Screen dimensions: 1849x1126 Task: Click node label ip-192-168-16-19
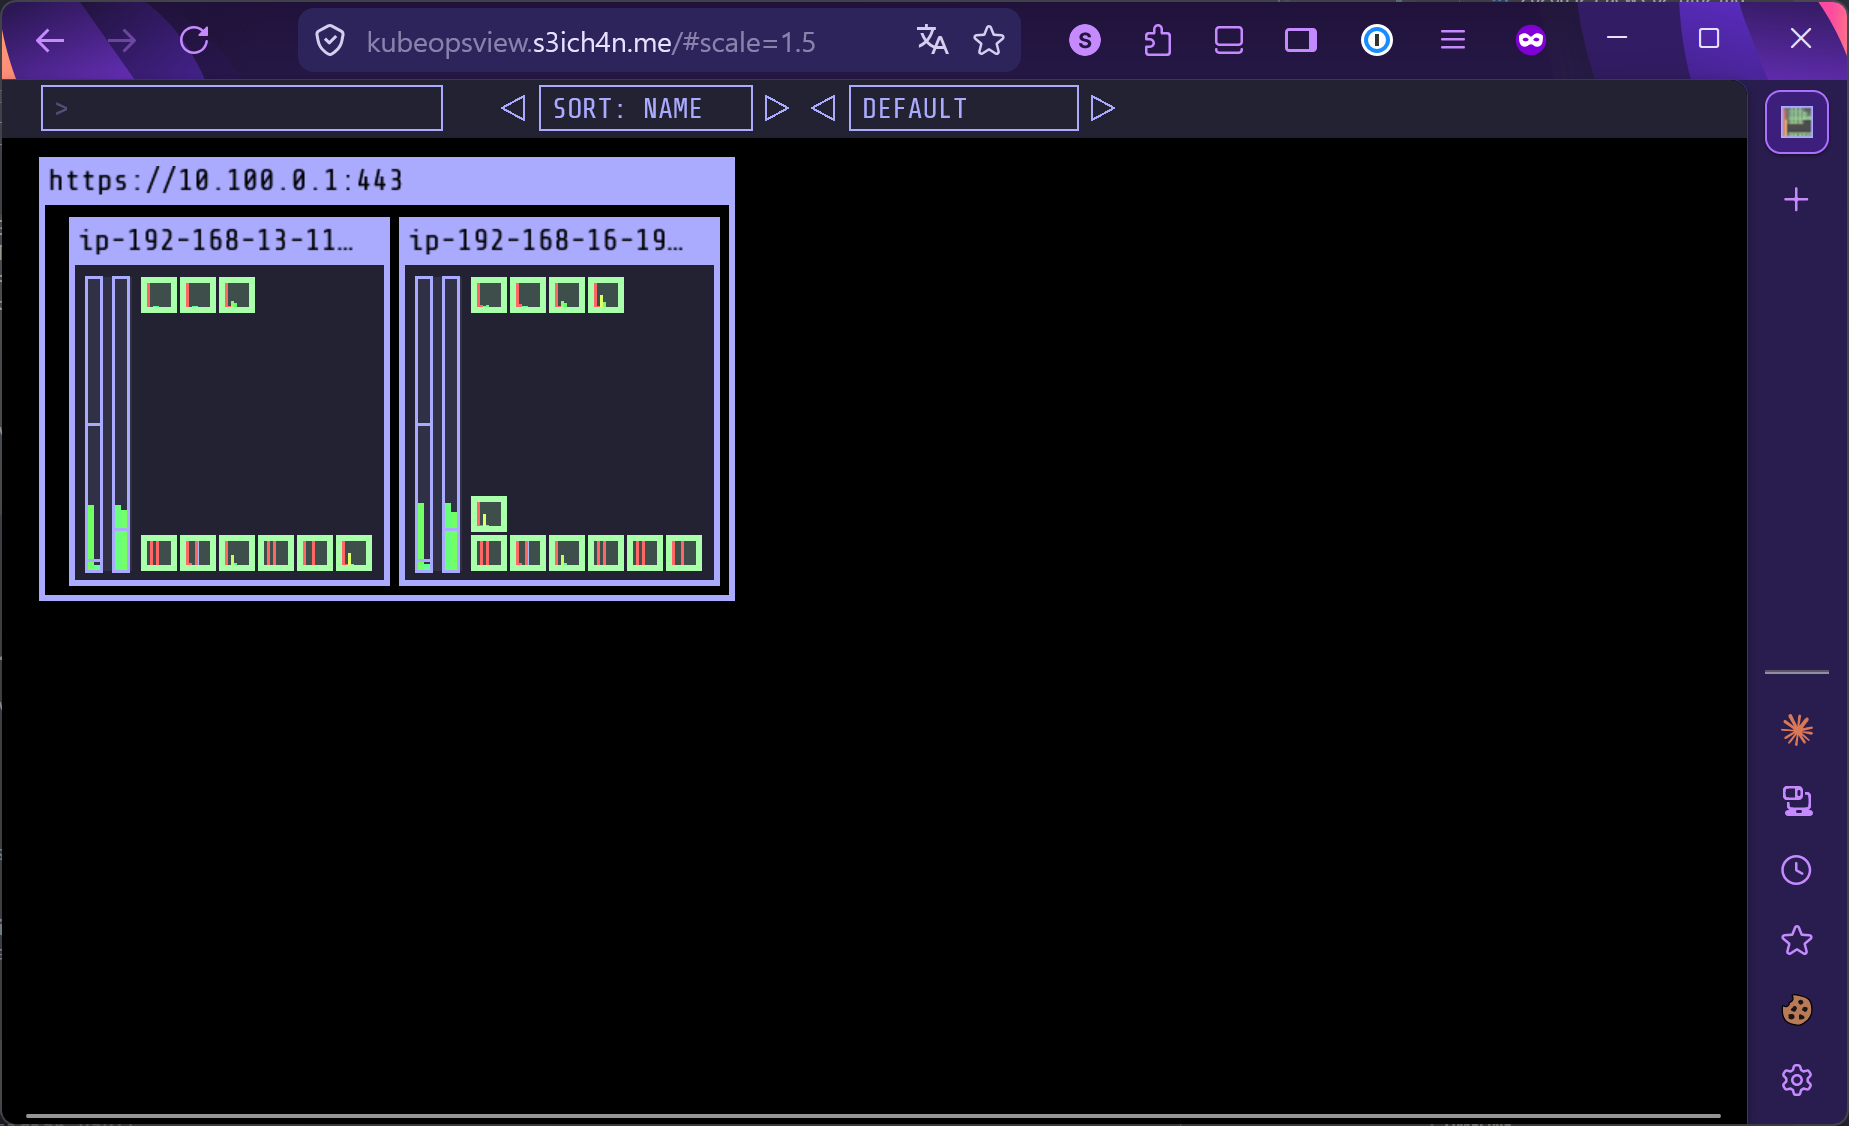(546, 241)
